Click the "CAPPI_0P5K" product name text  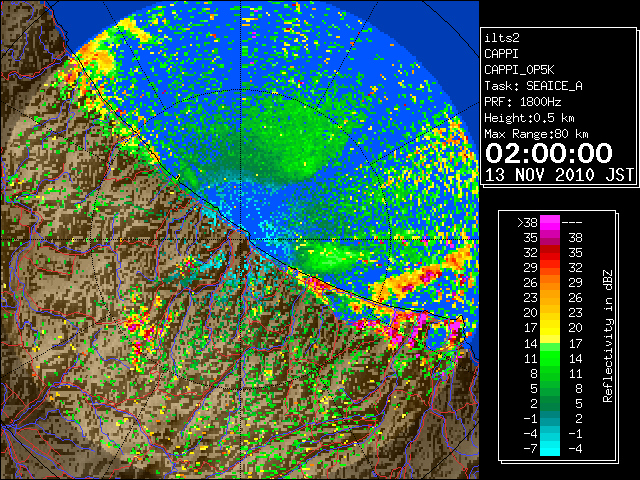tap(519, 70)
